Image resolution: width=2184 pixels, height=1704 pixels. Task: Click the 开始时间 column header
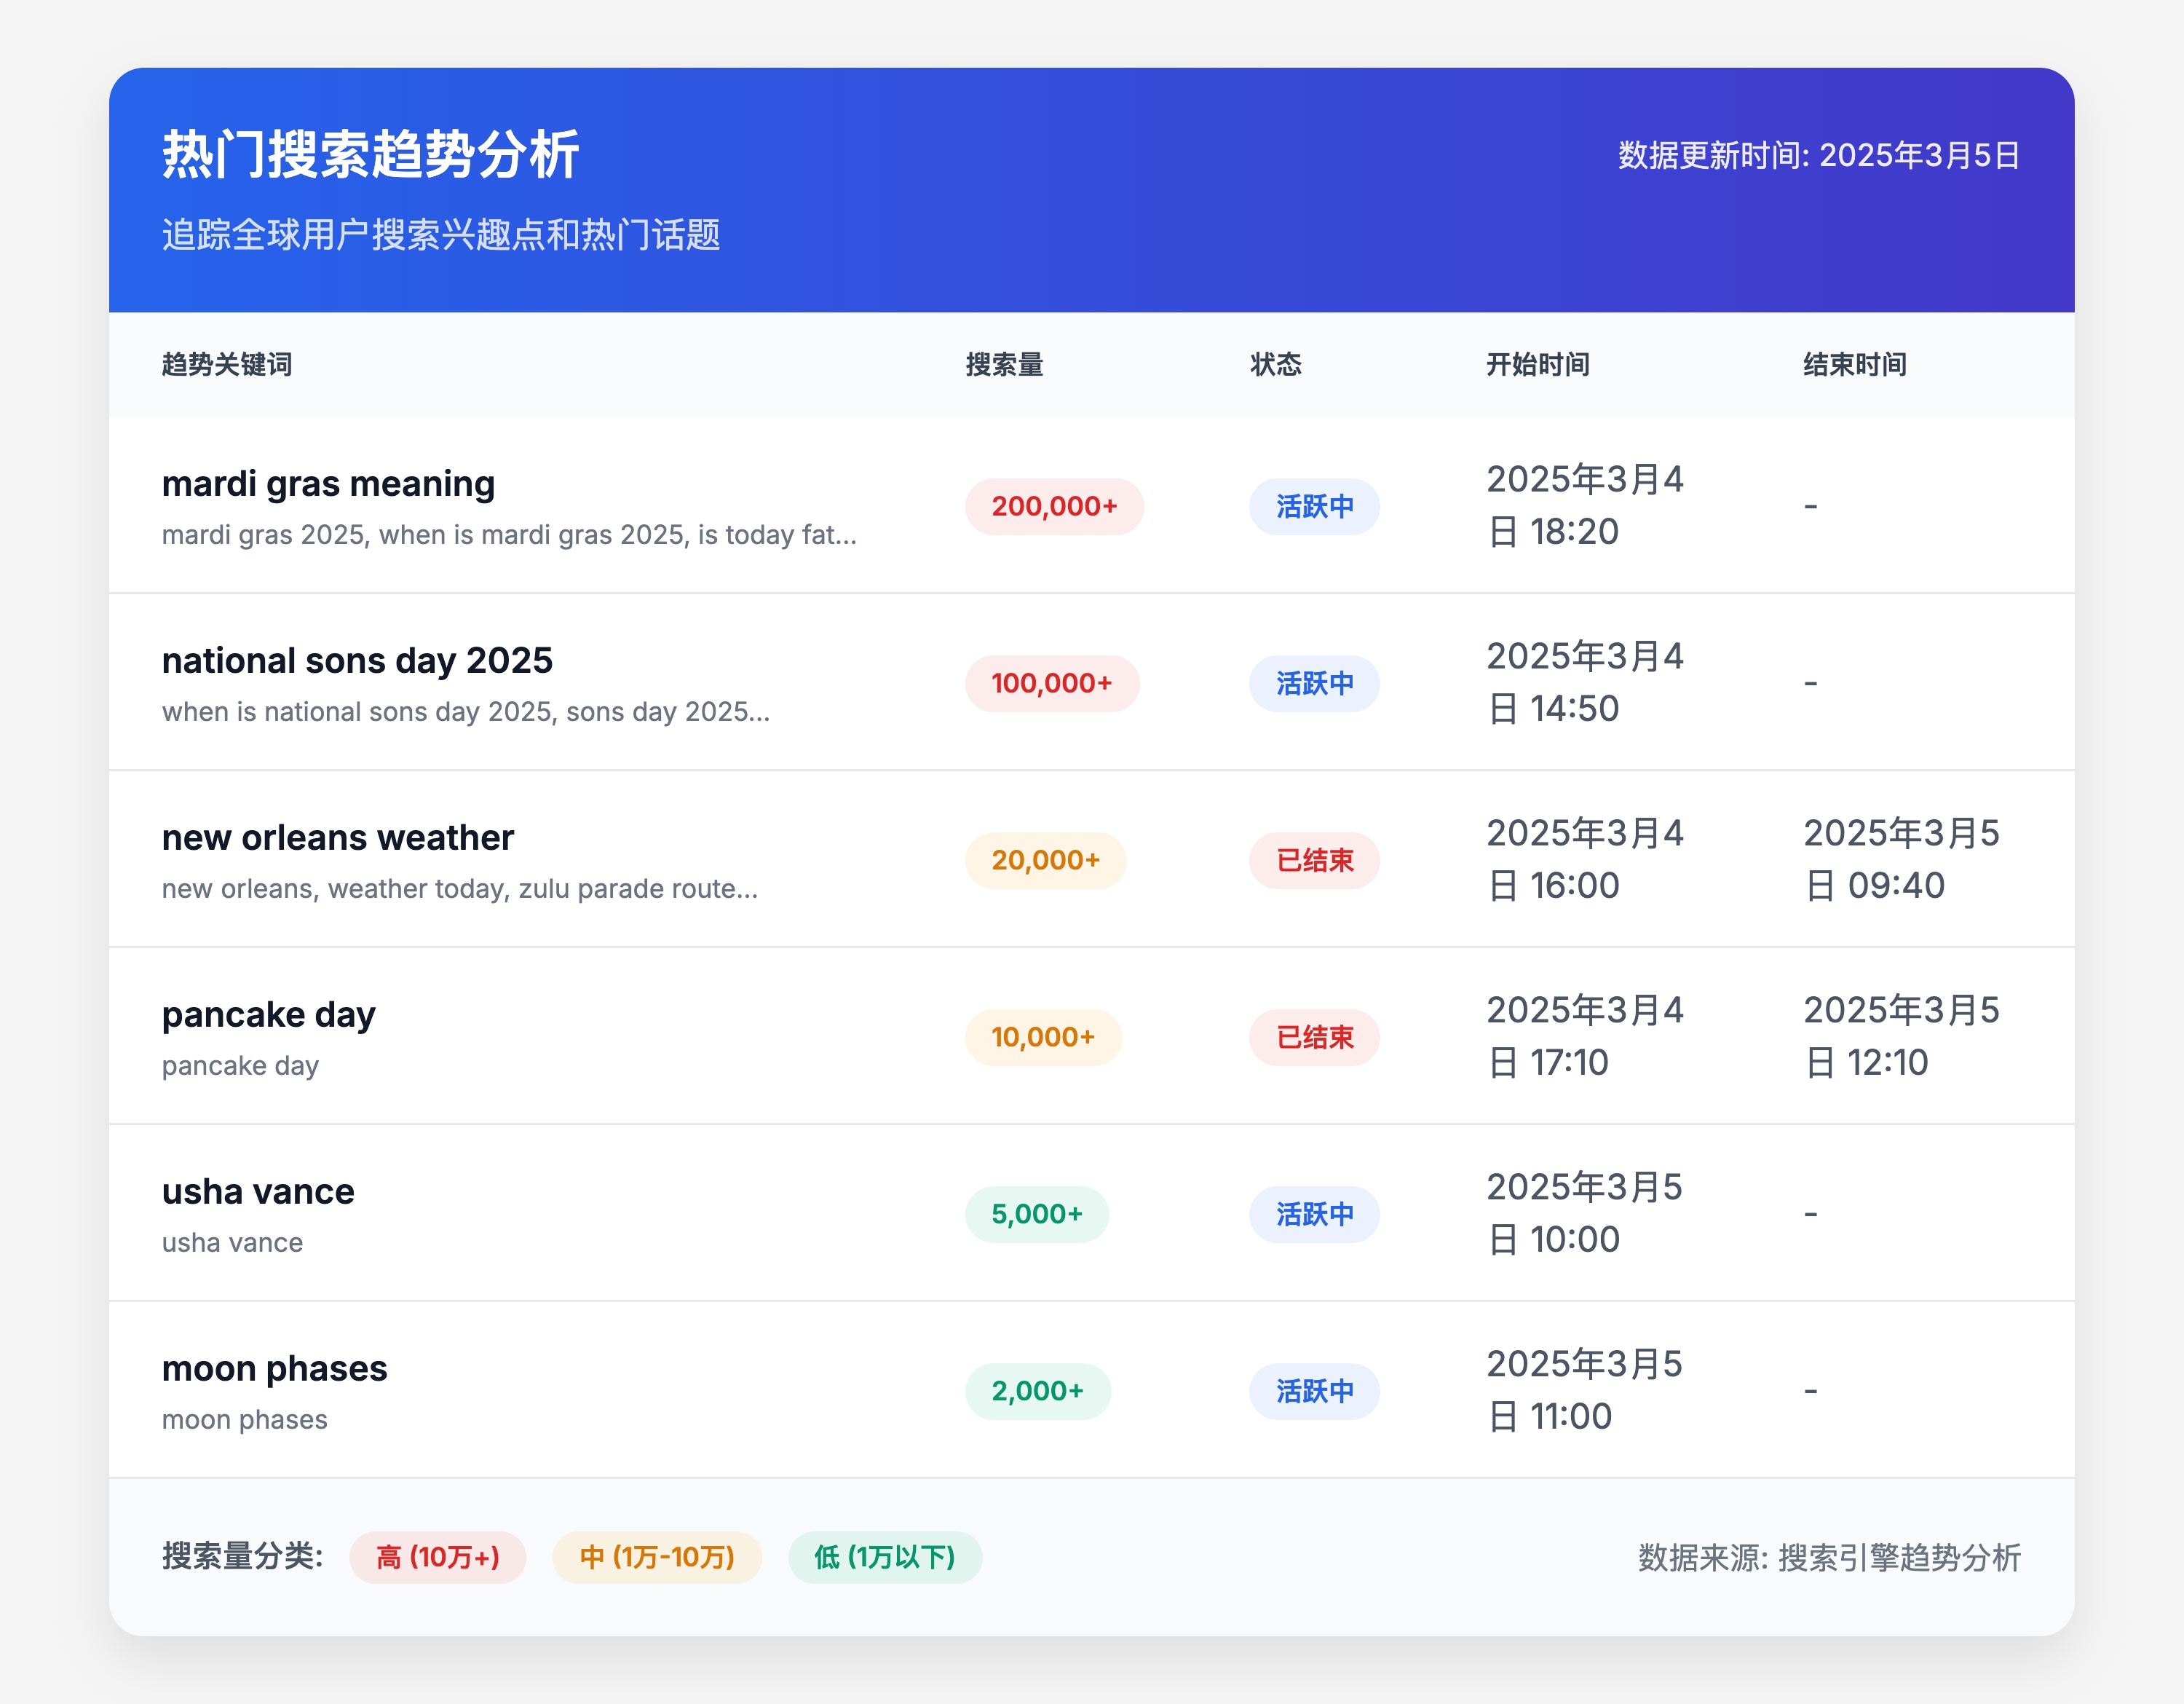coord(1537,365)
